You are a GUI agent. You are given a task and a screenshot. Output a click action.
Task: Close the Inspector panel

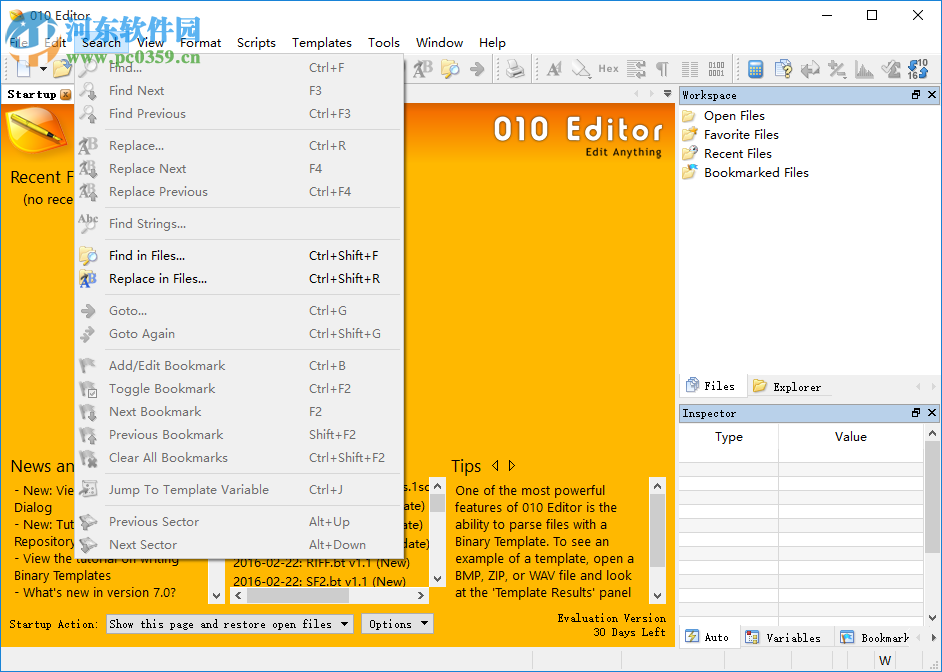pyautogui.click(x=932, y=413)
